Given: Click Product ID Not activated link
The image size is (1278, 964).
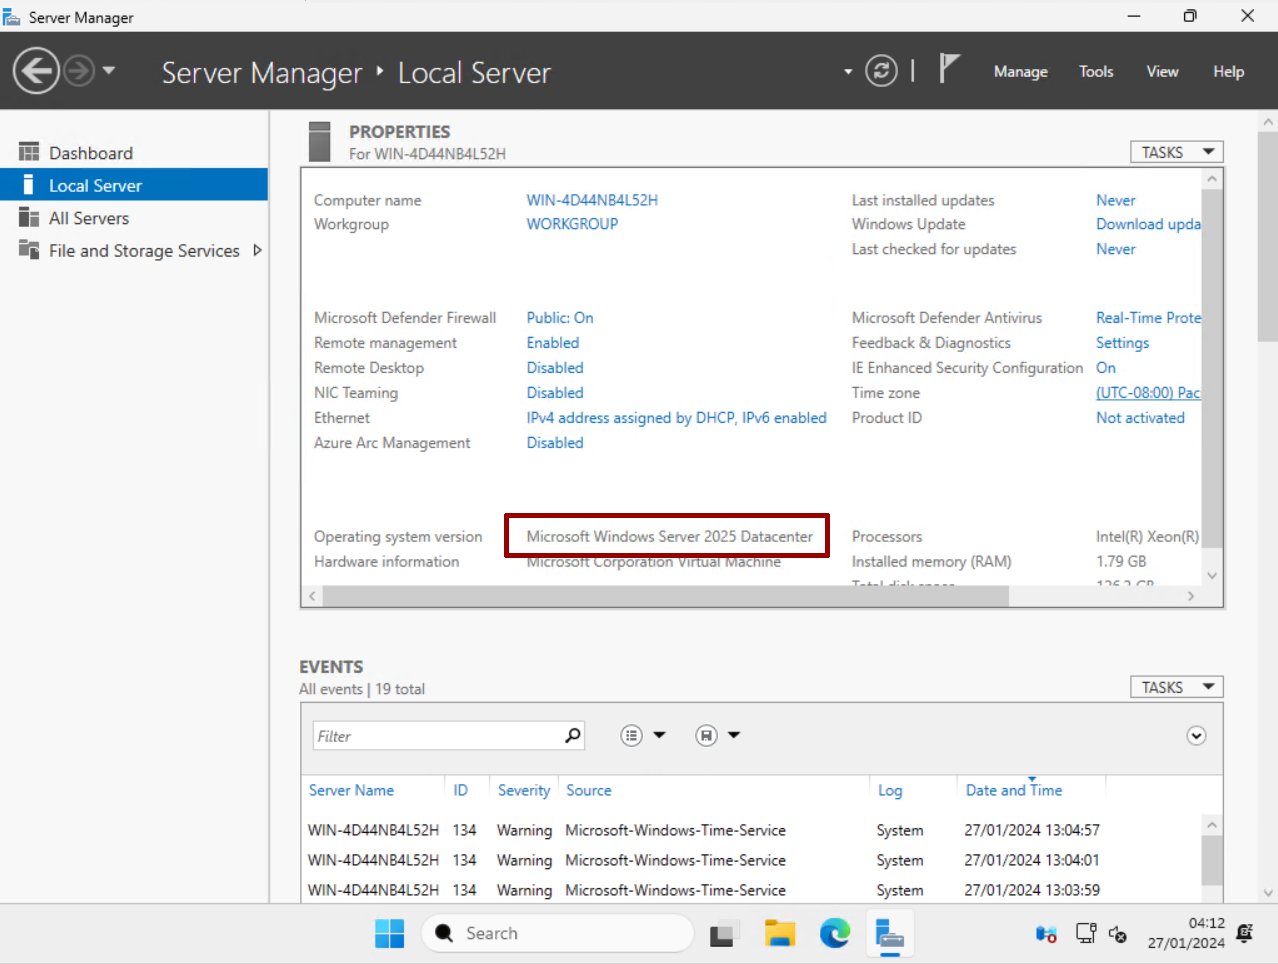Looking at the screenshot, I should click(1140, 418).
